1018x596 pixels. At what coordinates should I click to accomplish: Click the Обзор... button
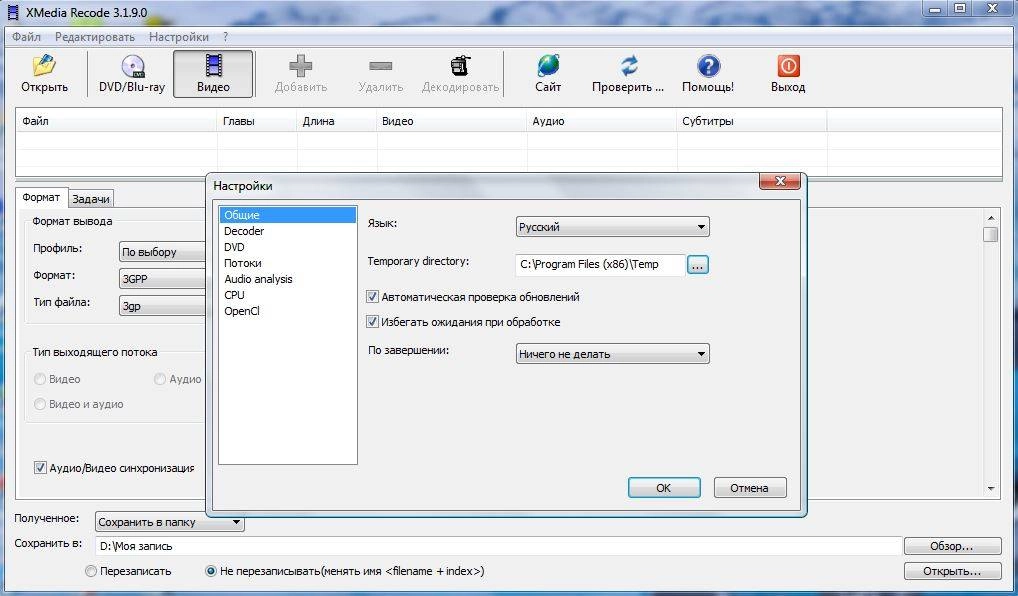point(952,546)
